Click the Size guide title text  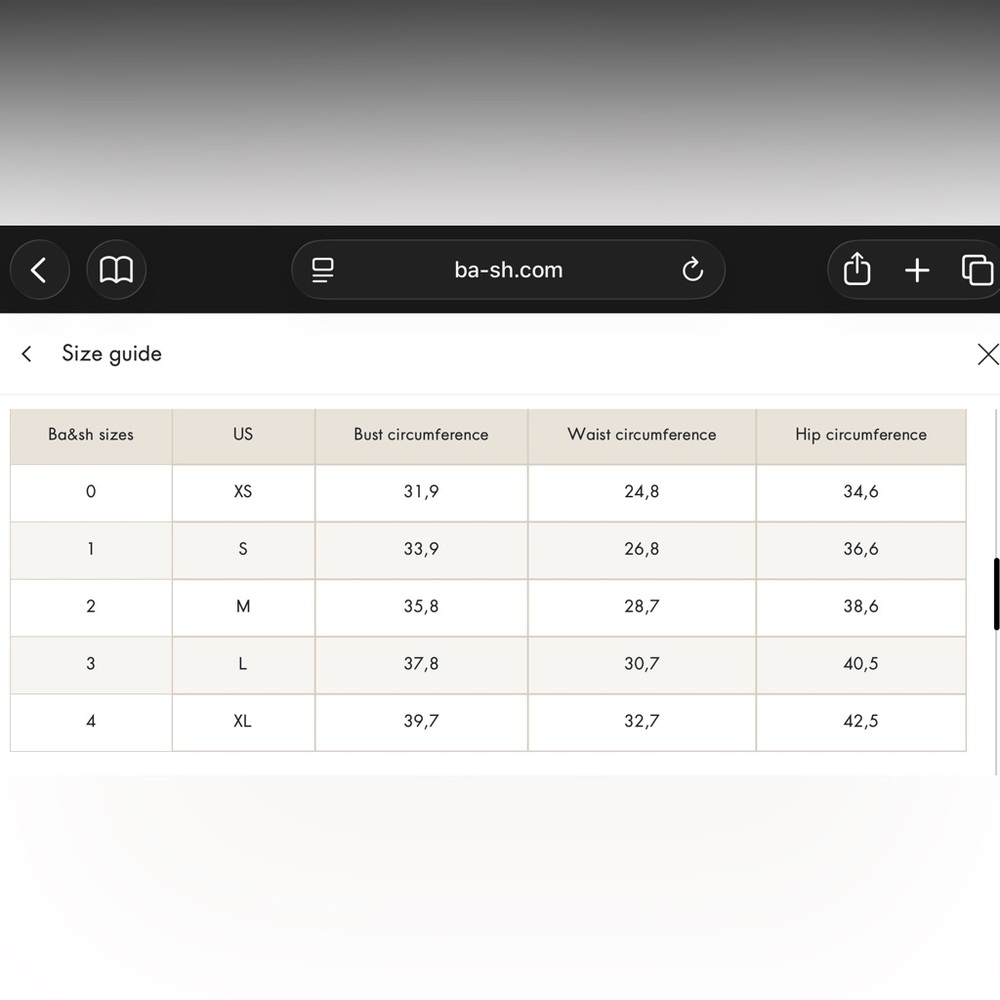click(x=112, y=354)
